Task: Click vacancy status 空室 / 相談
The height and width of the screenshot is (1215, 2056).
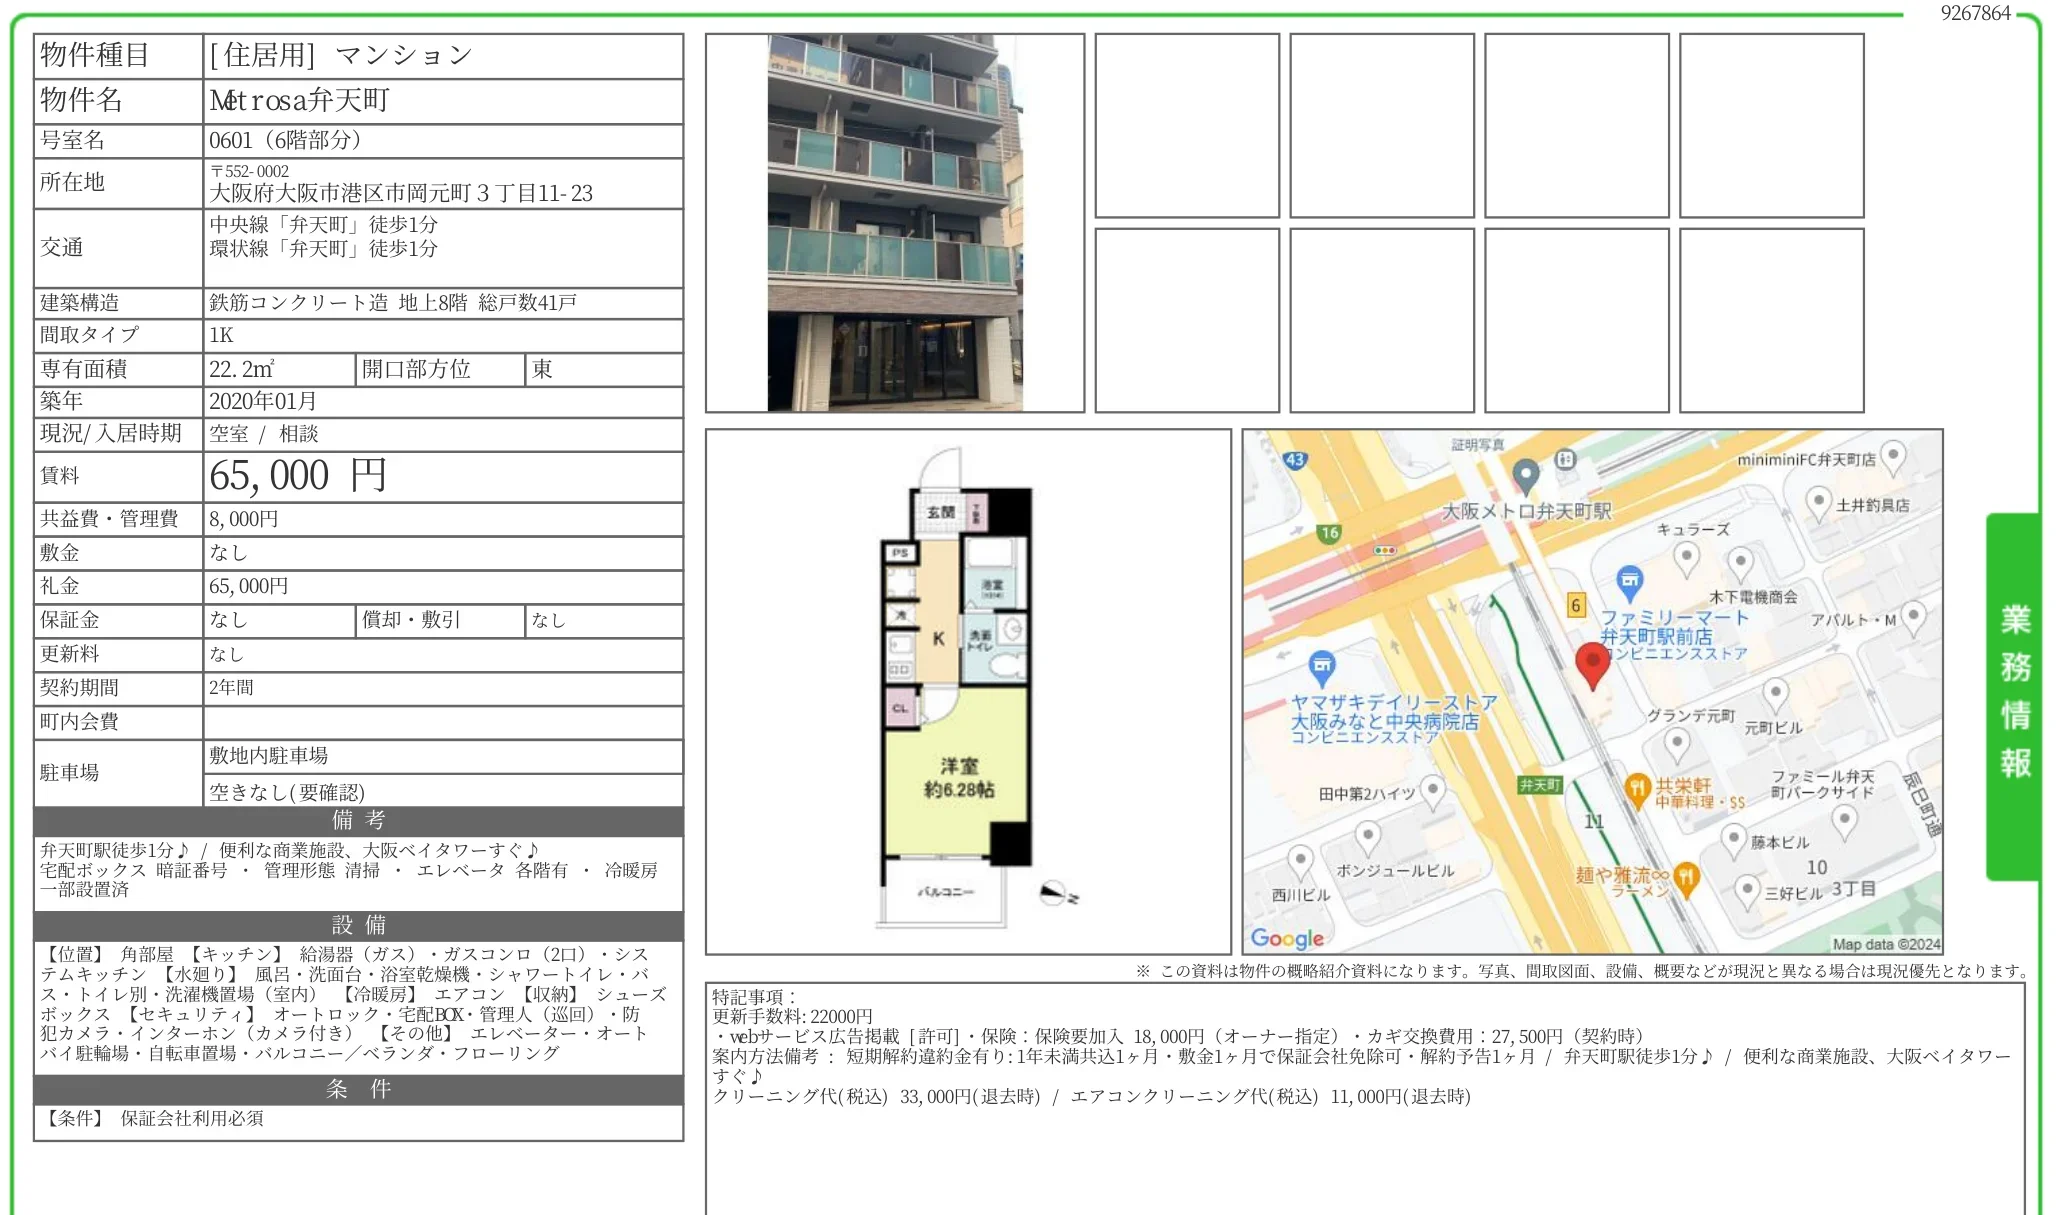Action: pos(264,434)
